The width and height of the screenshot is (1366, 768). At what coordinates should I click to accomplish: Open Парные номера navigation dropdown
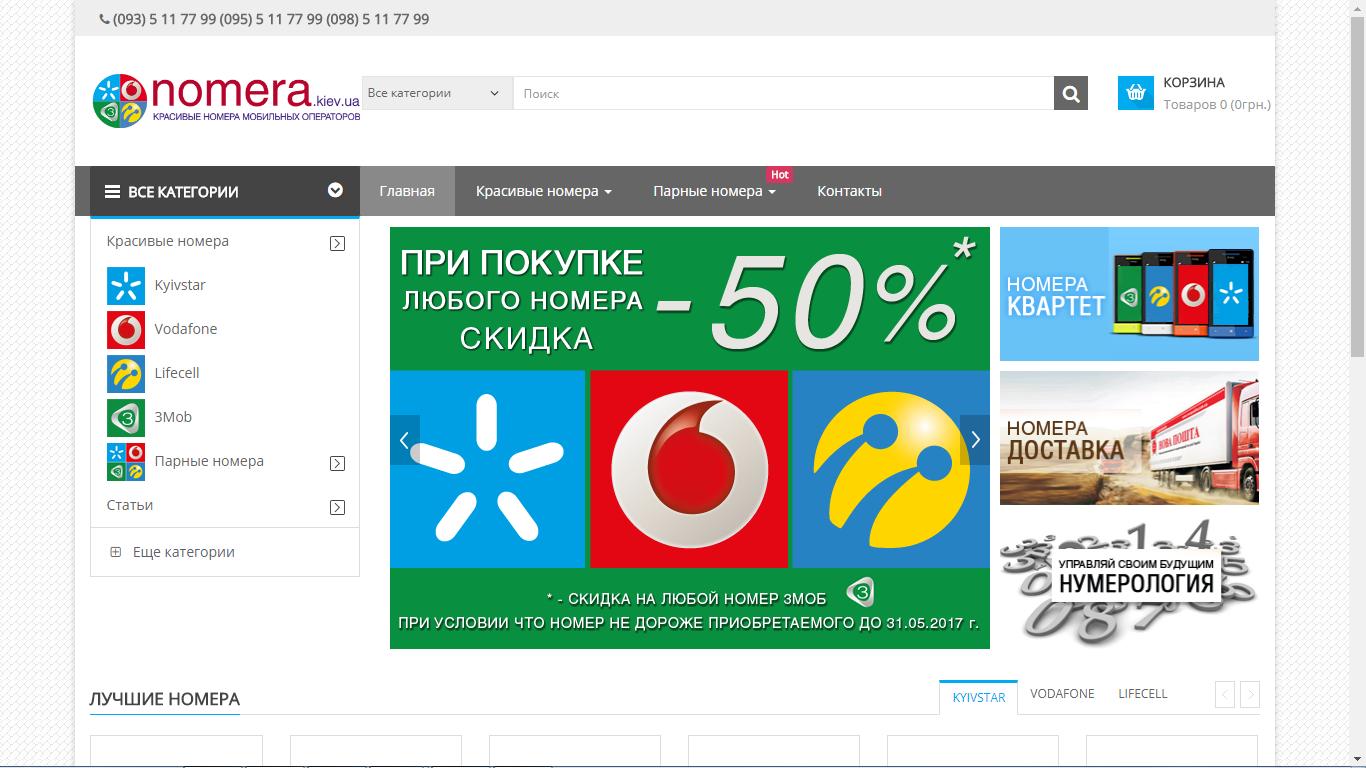coord(714,191)
